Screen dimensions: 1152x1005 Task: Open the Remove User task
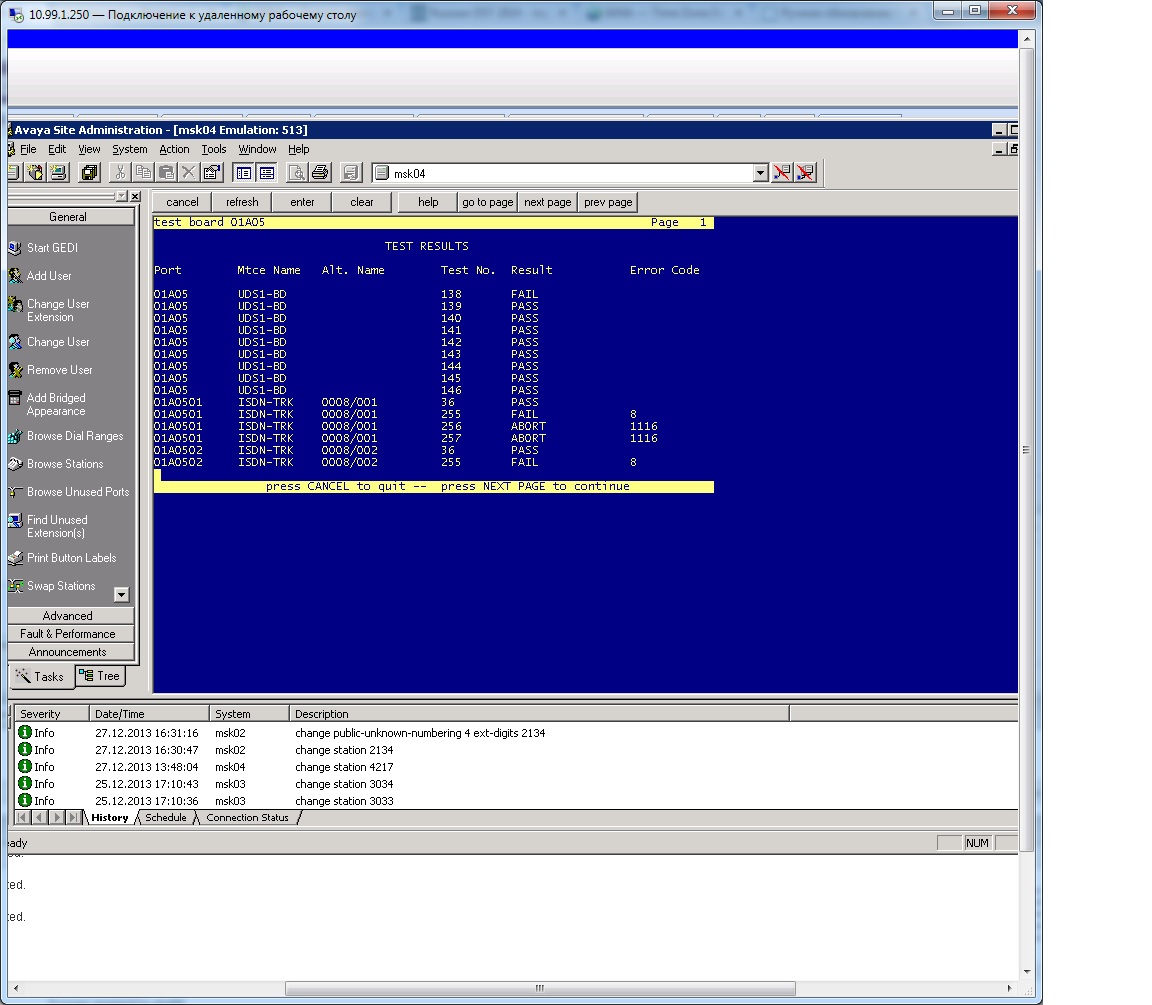click(59, 370)
